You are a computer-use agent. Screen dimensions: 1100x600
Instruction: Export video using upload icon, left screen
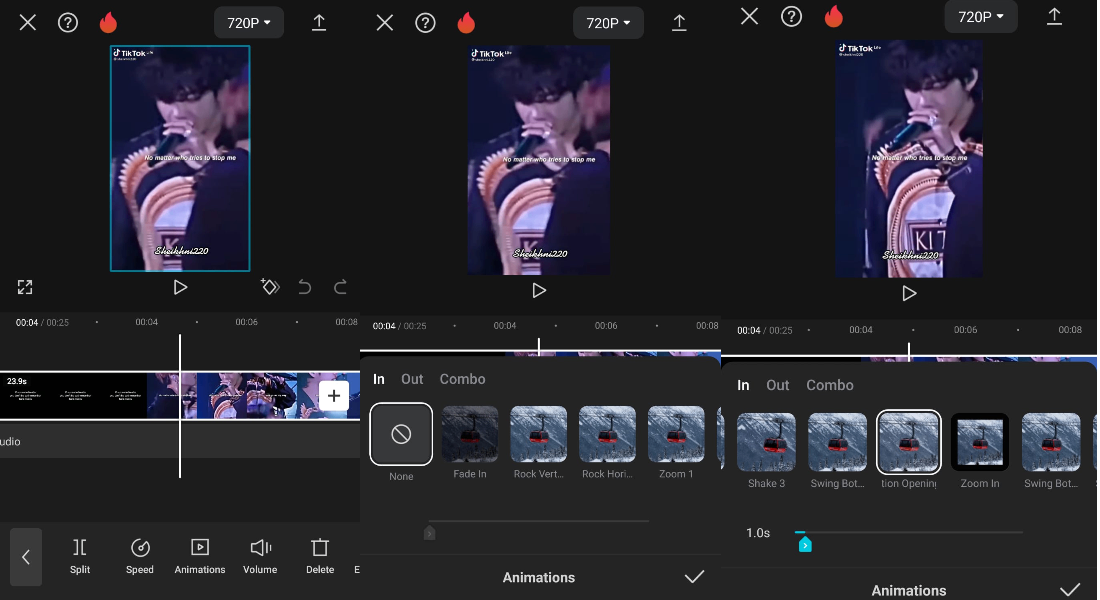[318, 22]
